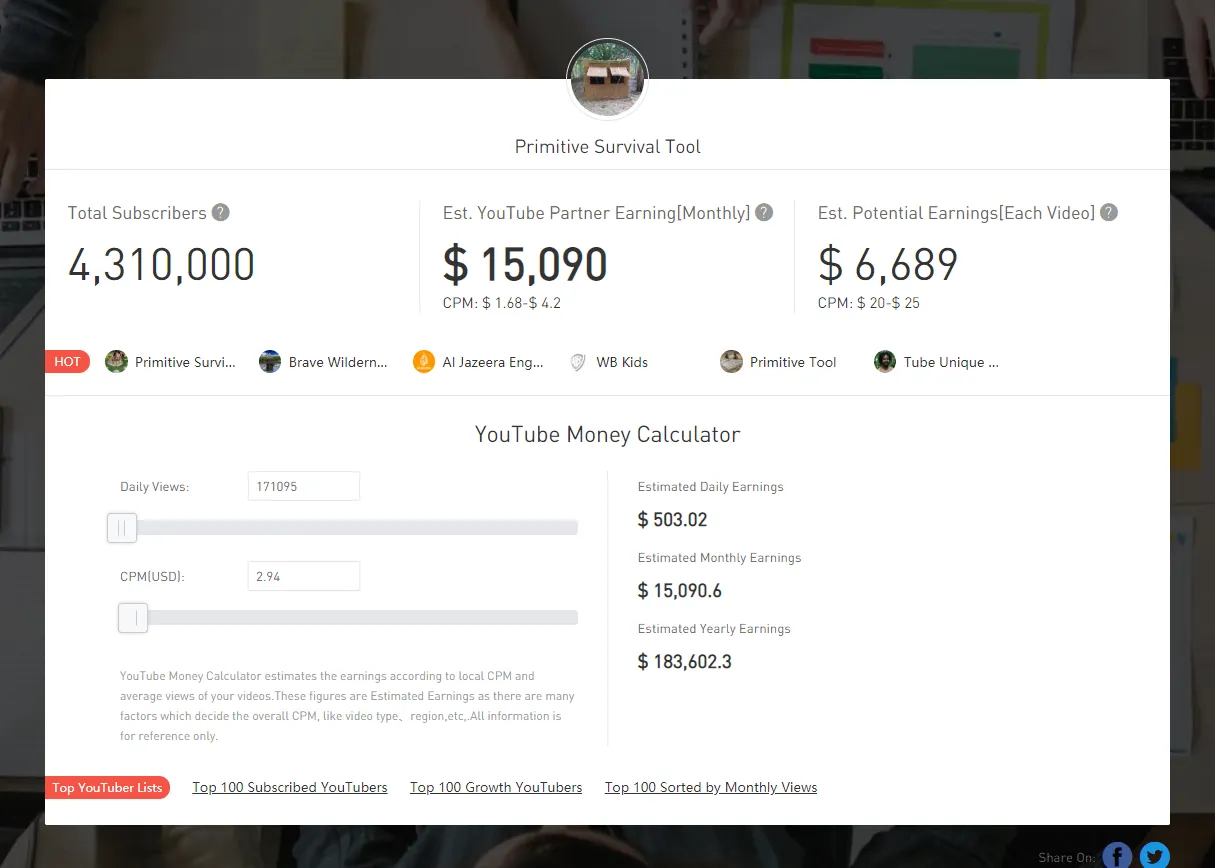The image size is (1215, 868).
Task: Open Tube Unique channel avatar
Action: click(x=885, y=362)
